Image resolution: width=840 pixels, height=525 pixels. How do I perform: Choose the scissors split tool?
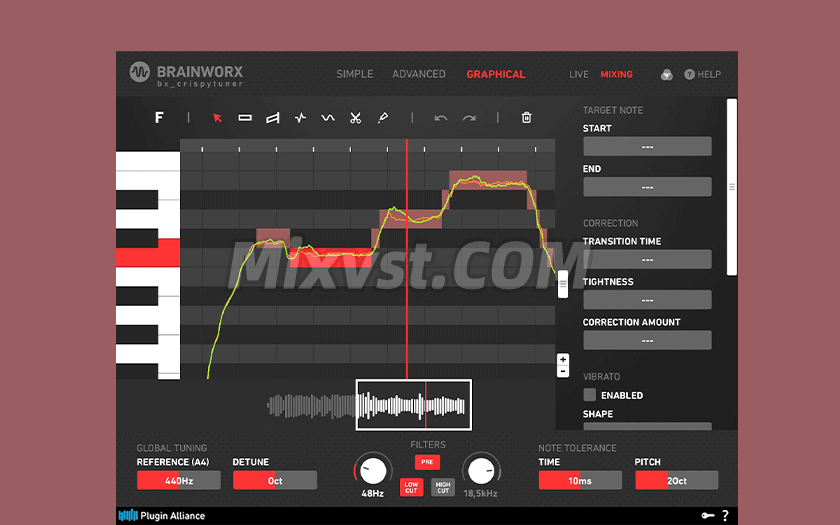(355, 118)
